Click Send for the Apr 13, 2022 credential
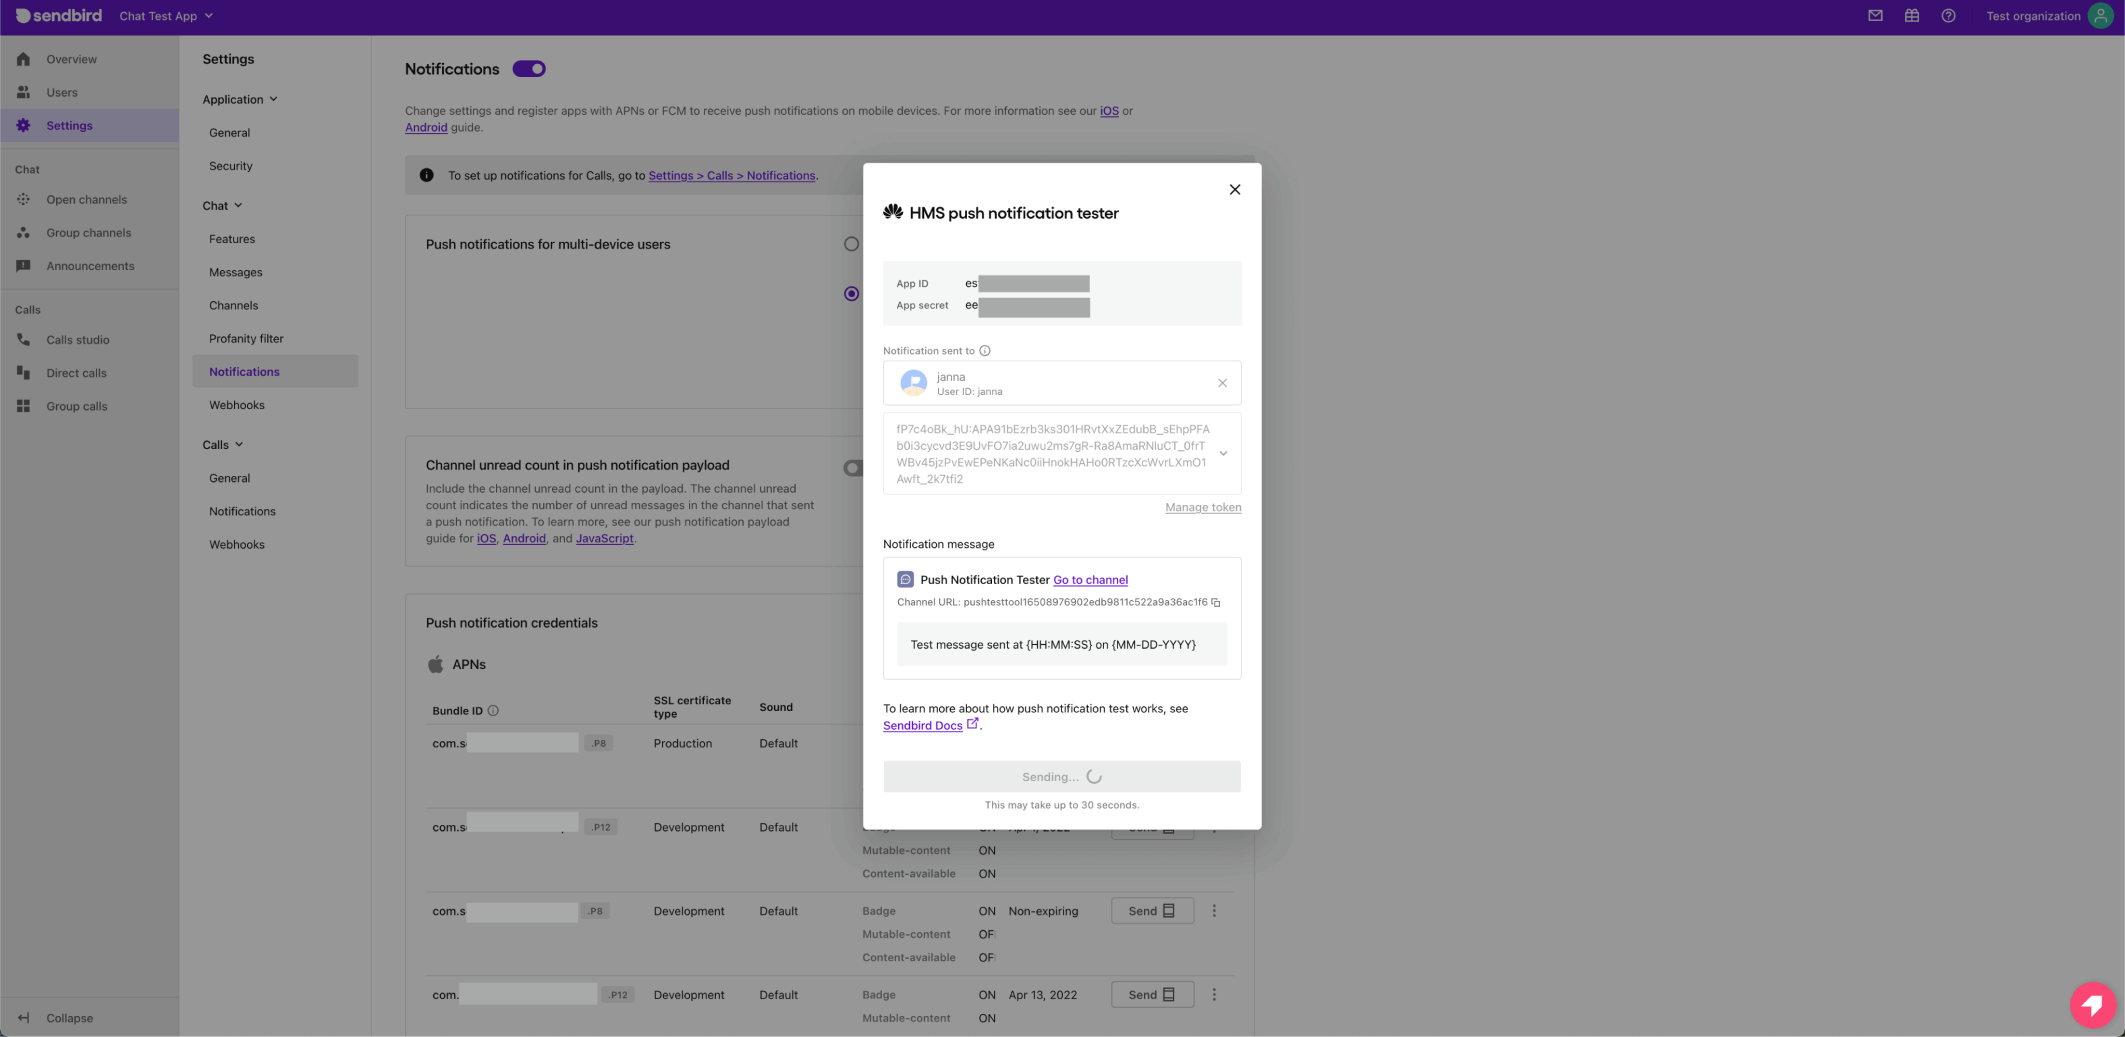Screen dimensions: 2125x1037 pos(1152,995)
